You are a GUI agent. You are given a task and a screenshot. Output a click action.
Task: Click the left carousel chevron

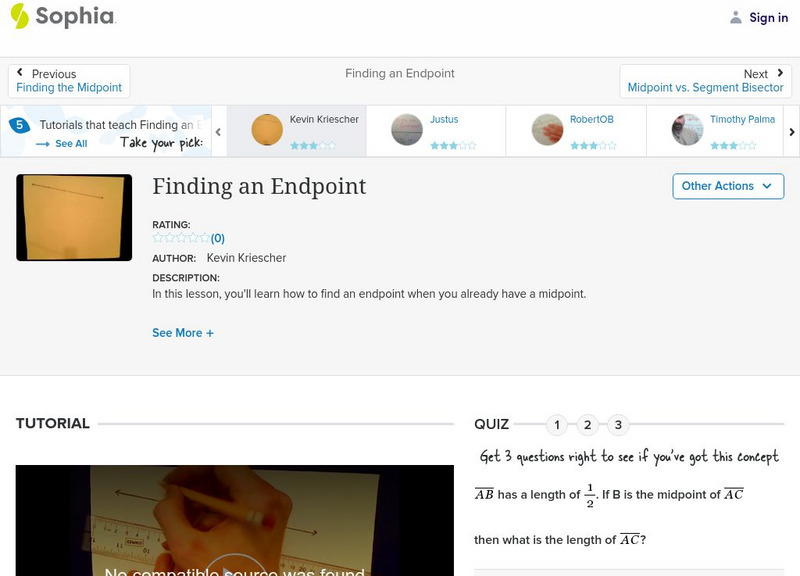point(216,130)
